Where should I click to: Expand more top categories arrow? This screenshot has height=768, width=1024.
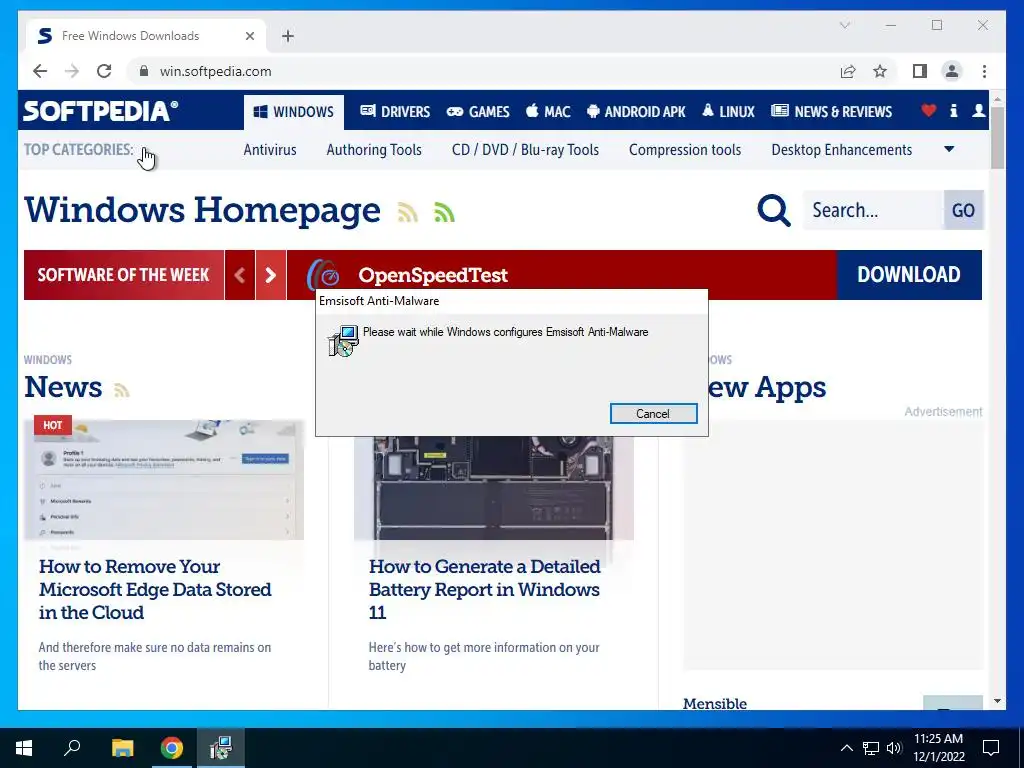click(x=949, y=150)
